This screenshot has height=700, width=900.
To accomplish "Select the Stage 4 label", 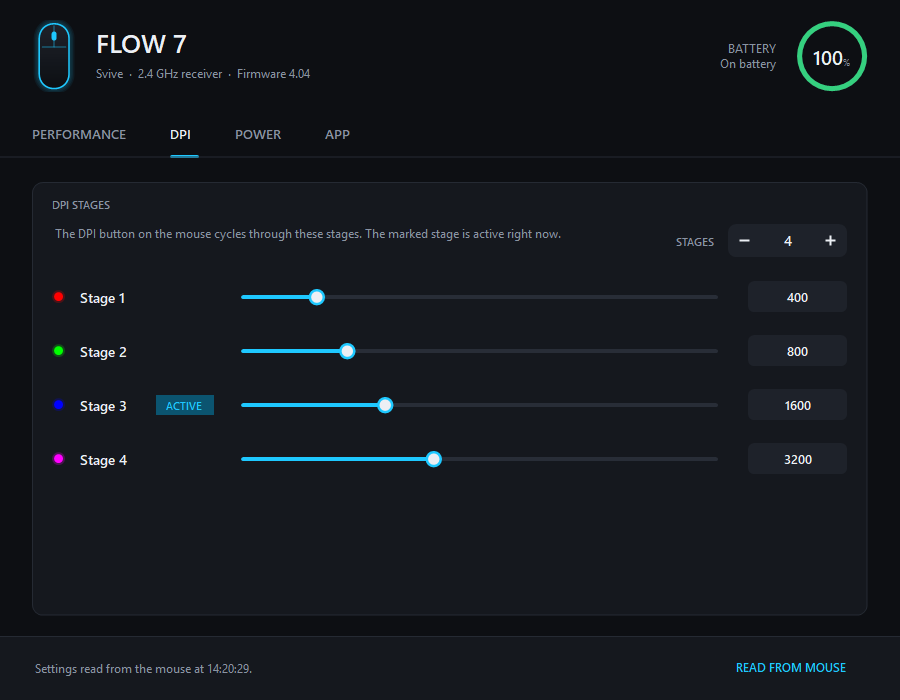I will 103,460.
